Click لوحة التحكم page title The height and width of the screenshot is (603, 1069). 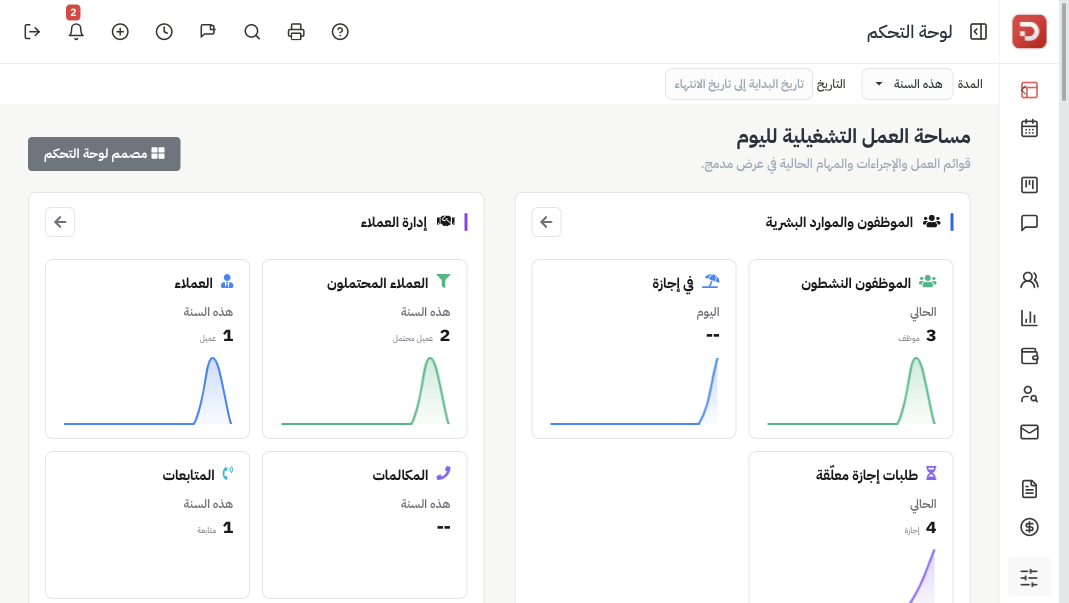909,32
